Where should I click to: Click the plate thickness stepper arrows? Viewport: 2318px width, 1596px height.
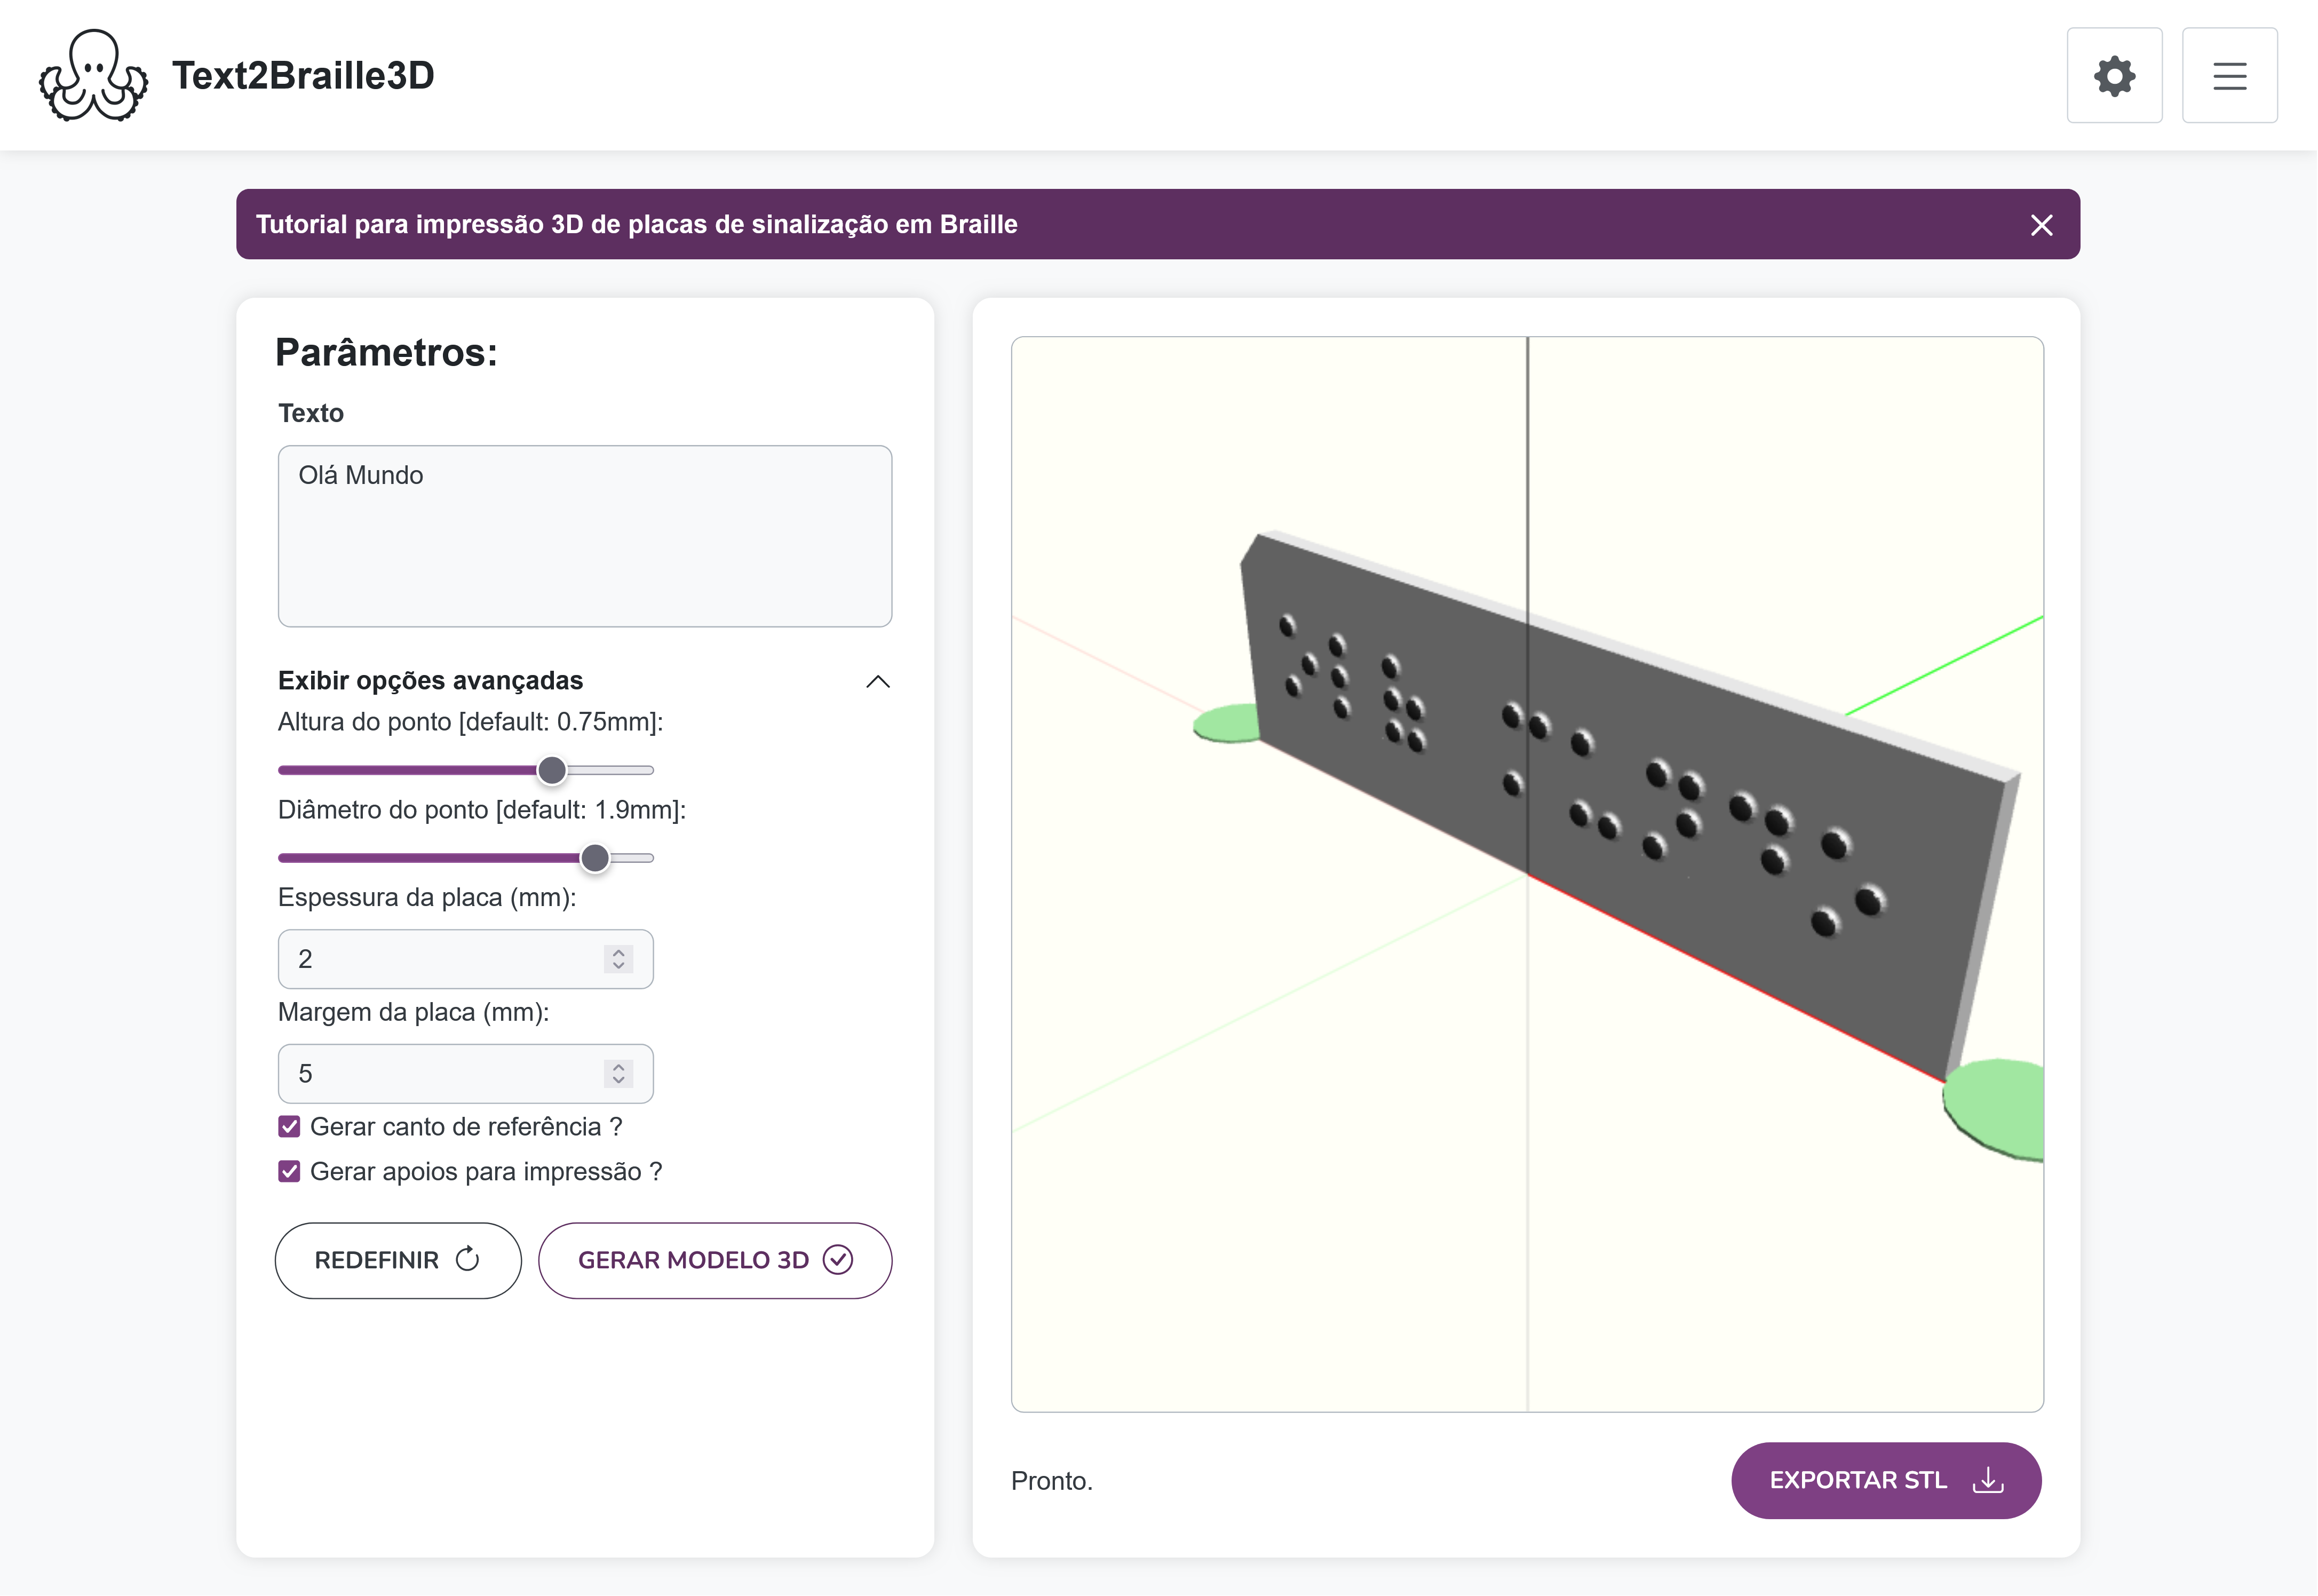pyautogui.click(x=618, y=959)
